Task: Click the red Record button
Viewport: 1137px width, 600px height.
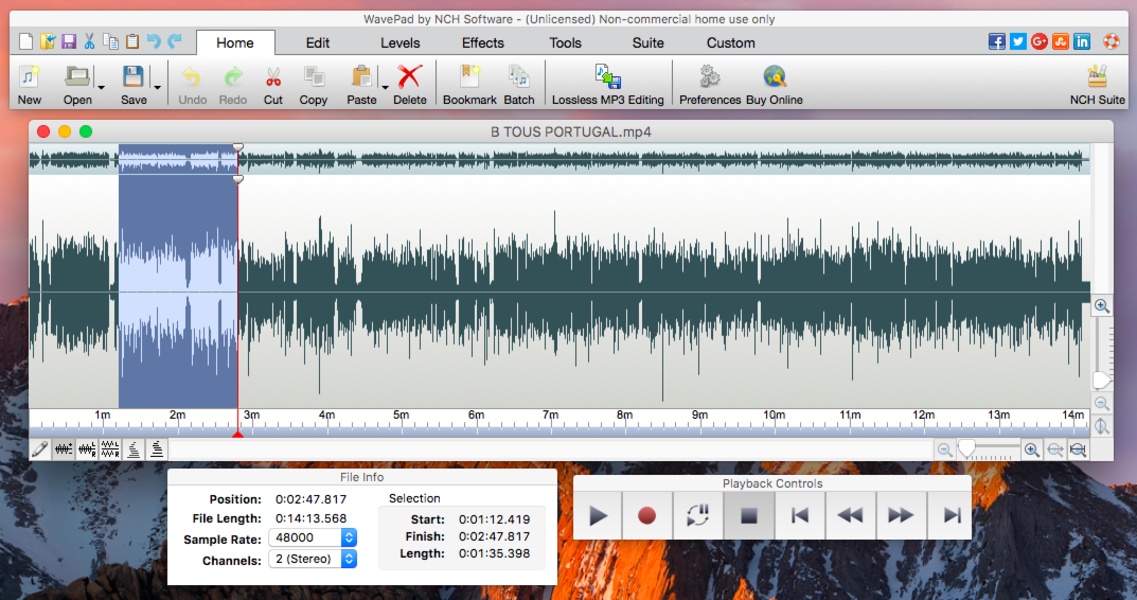Action: (647, 516)
